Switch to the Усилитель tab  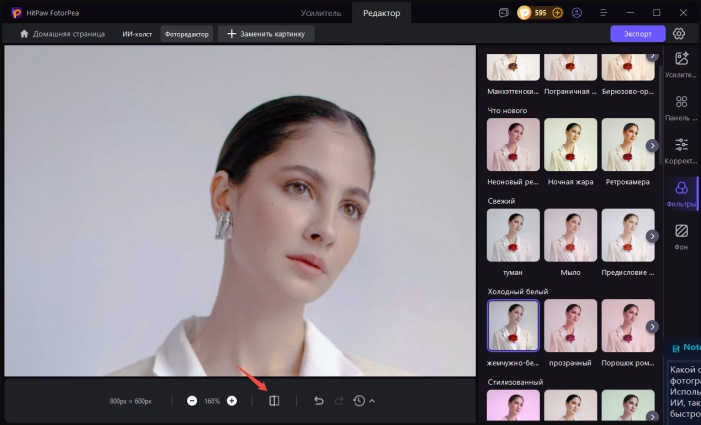coord(320,13)
